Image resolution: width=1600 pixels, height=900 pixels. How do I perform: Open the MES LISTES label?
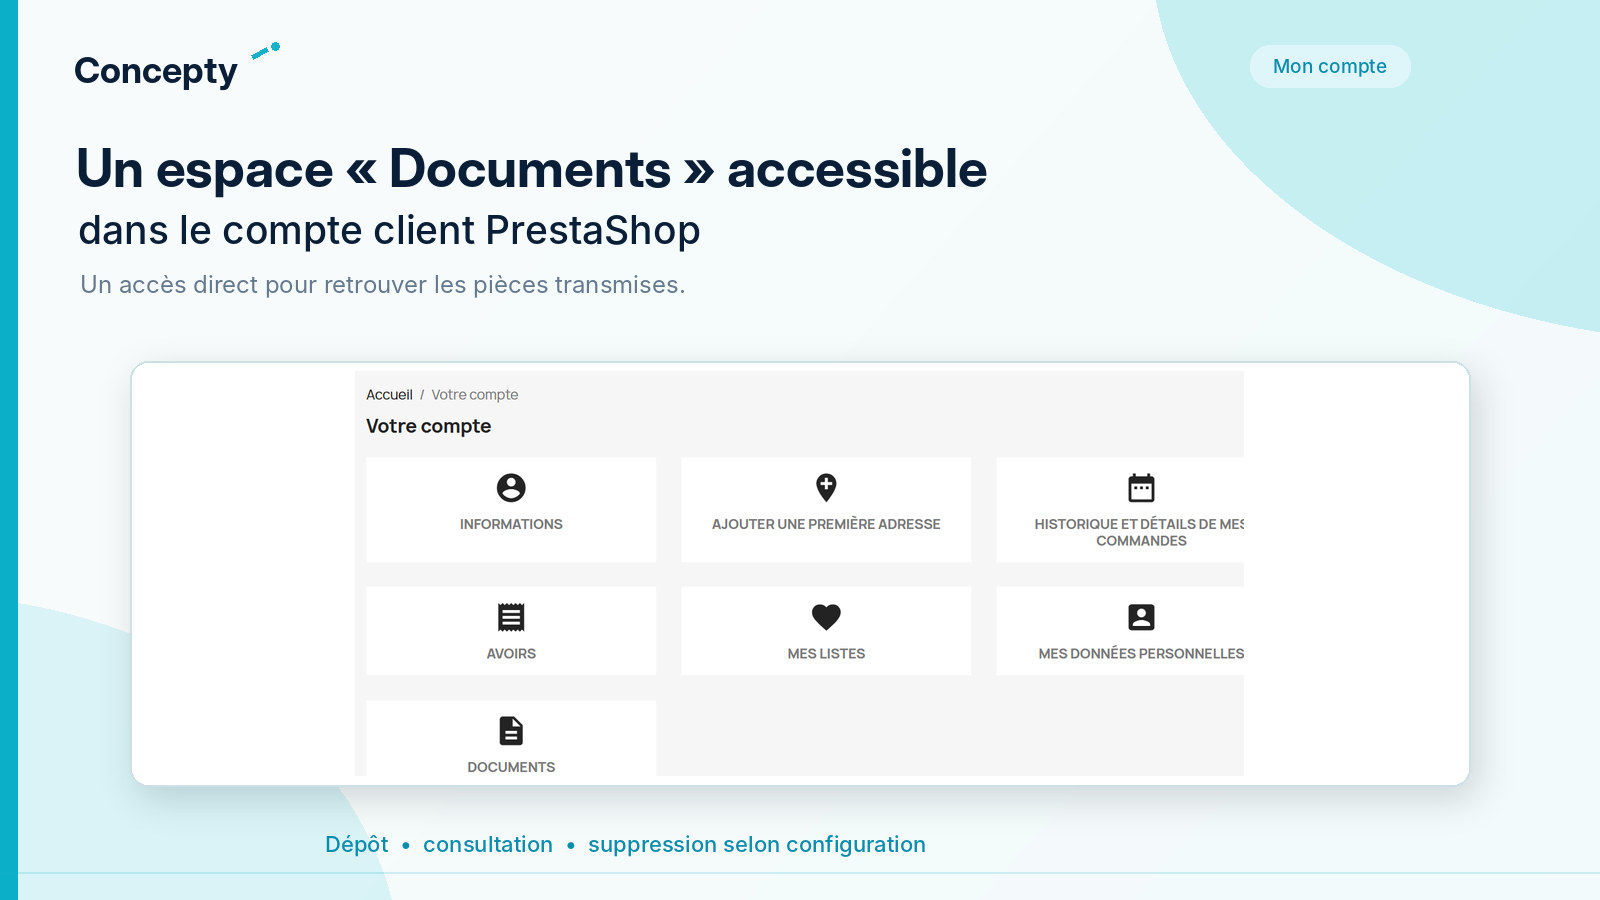(x=826, y=654)
